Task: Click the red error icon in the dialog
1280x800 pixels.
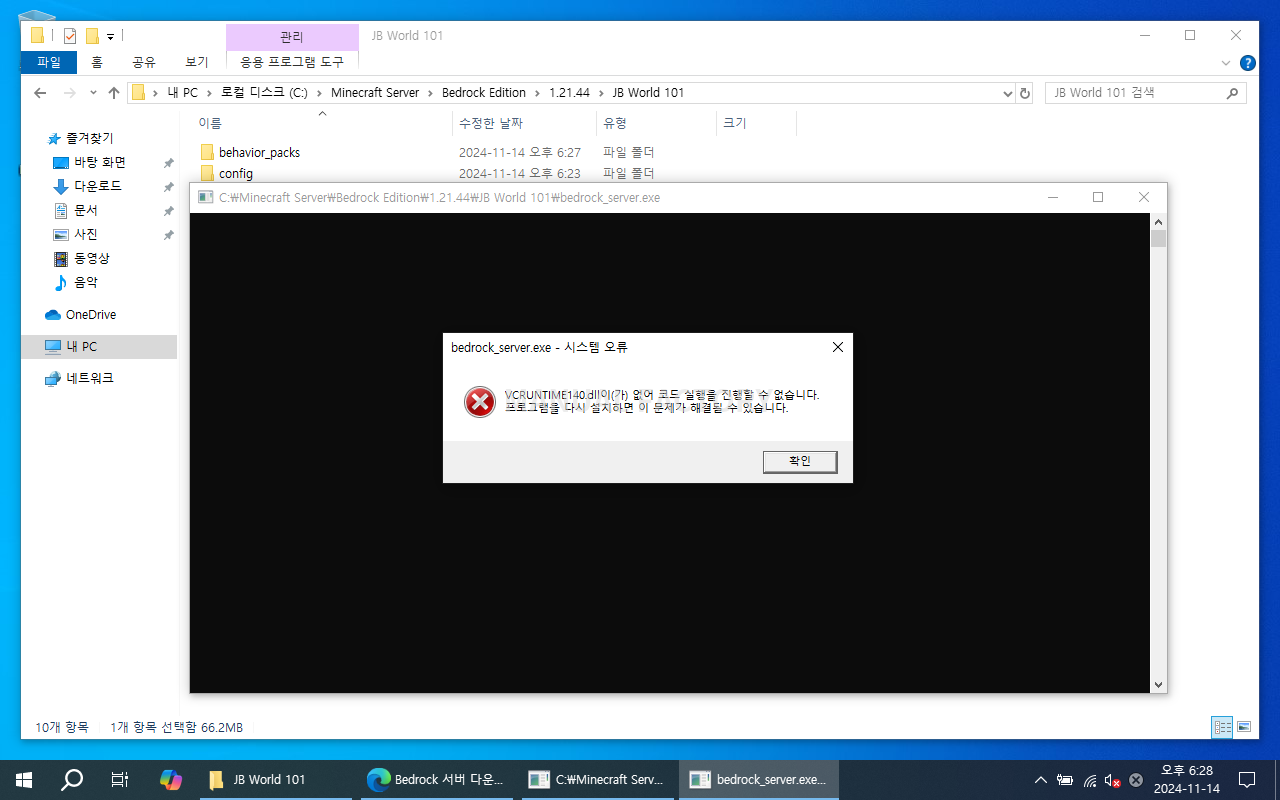Action: click(x=480, y=402)
